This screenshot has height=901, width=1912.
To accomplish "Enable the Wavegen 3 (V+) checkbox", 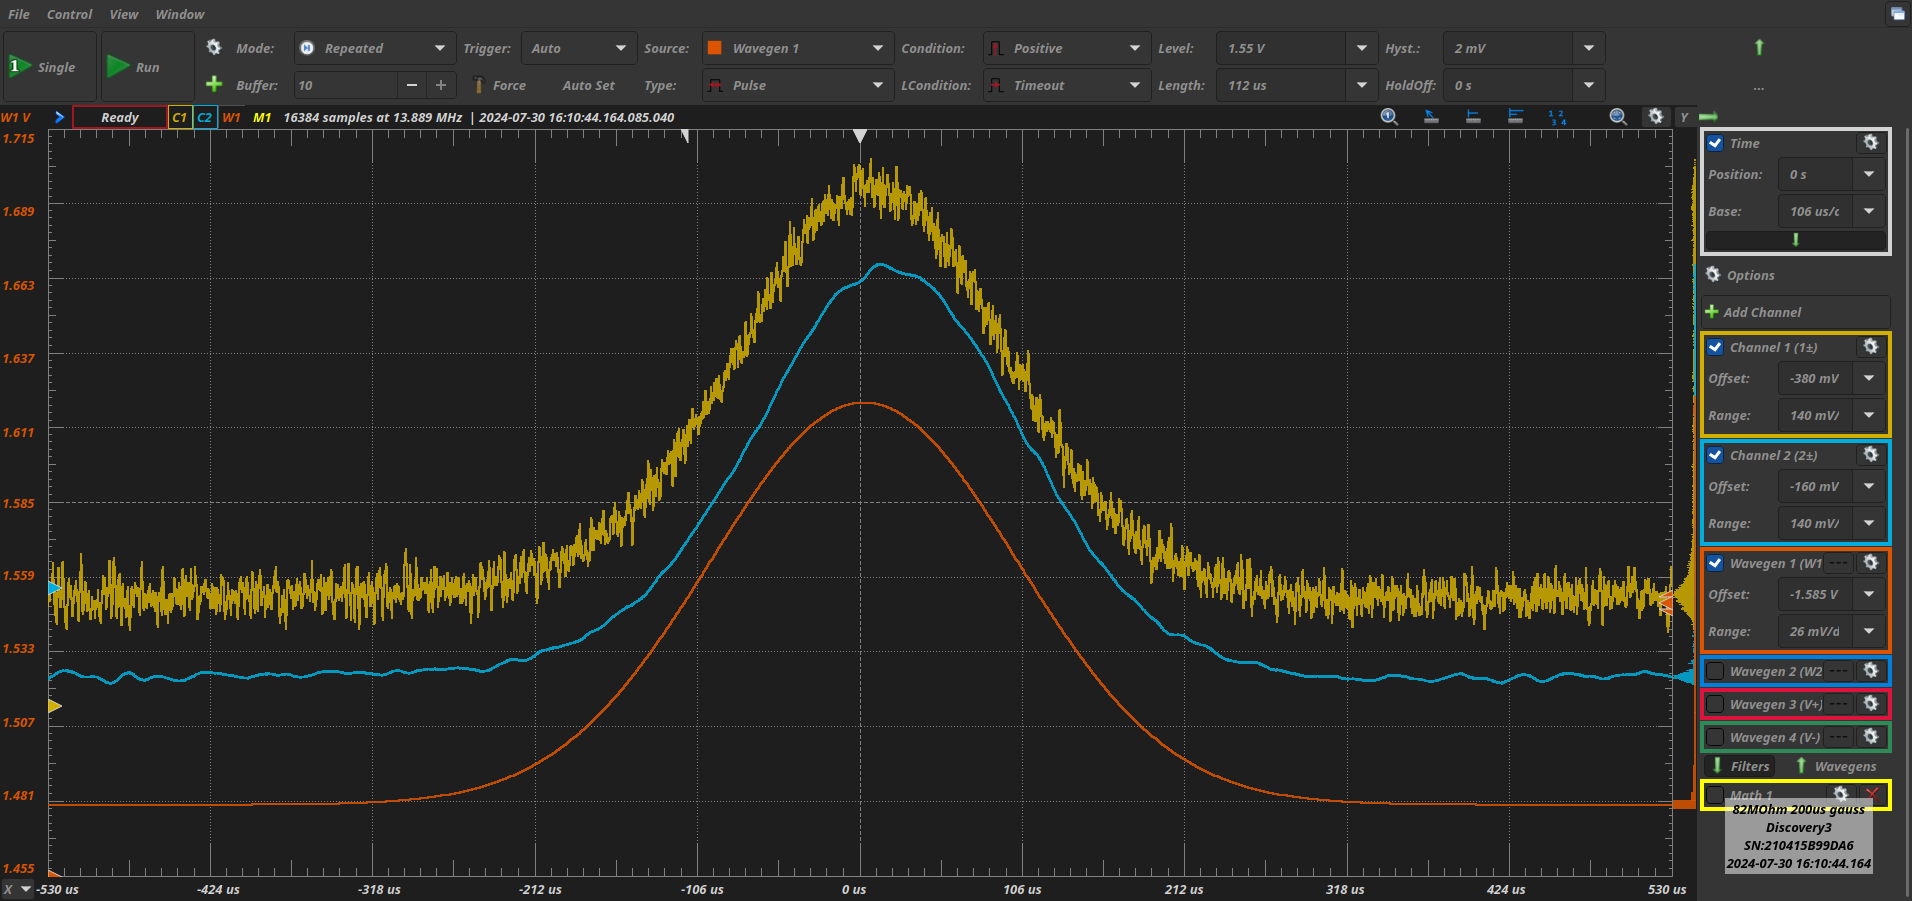I will pos(1716,704).
